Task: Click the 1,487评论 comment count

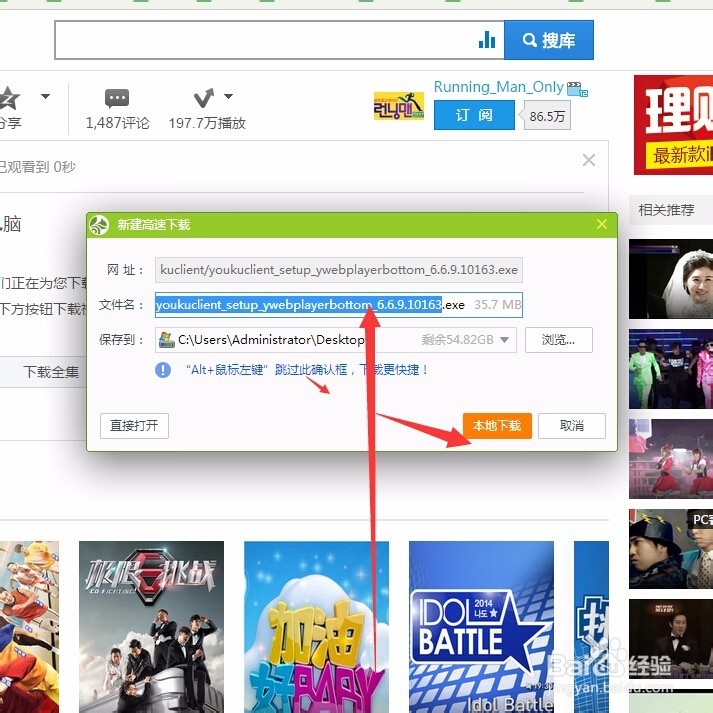Action: click(117, 123)
